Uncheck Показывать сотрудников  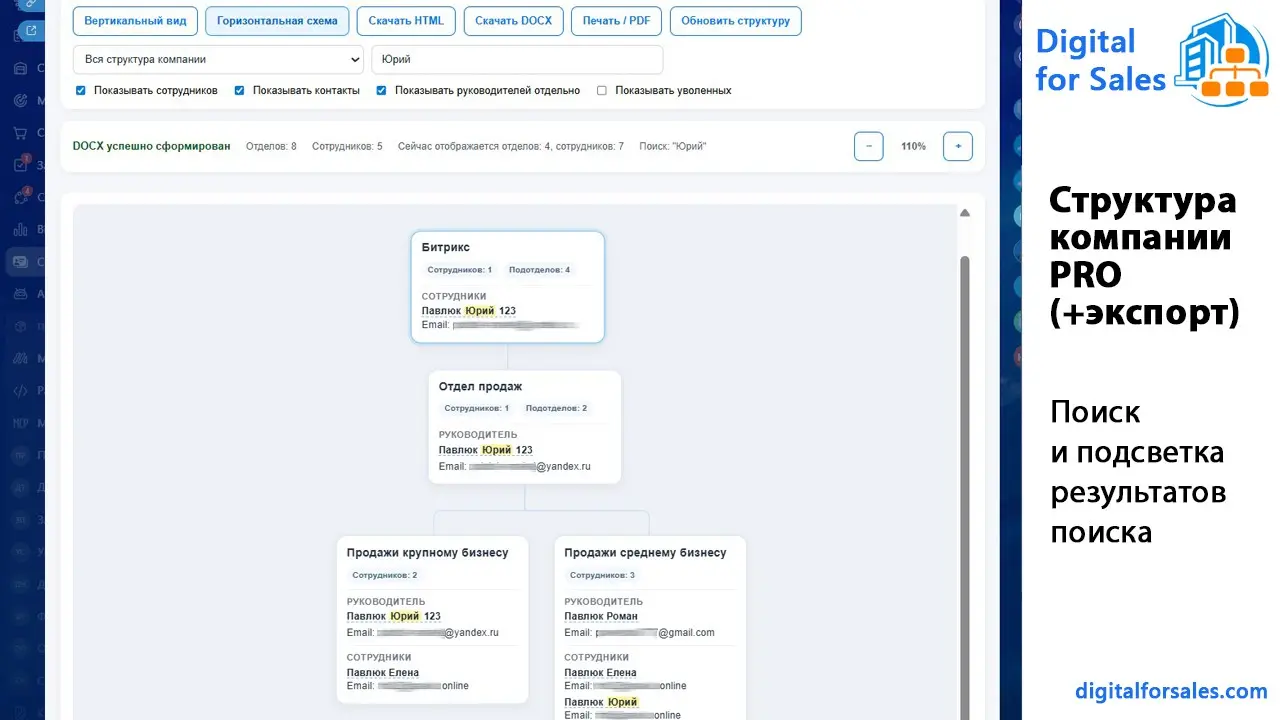click(x=80, y=90)
